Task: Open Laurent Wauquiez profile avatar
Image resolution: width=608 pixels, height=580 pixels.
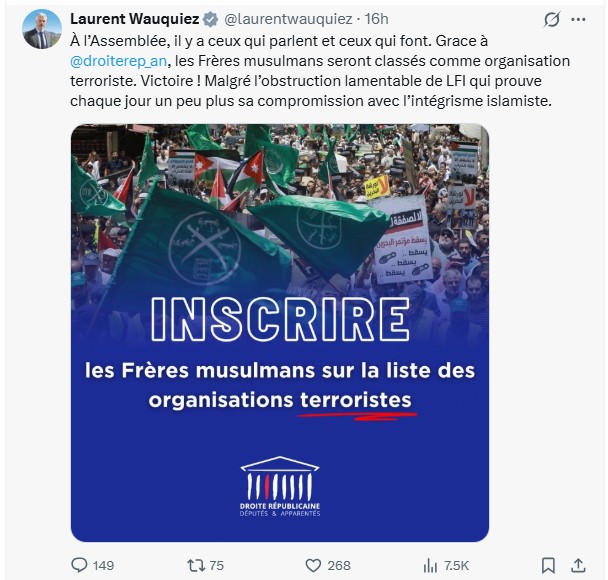Action: coord(42,29)
